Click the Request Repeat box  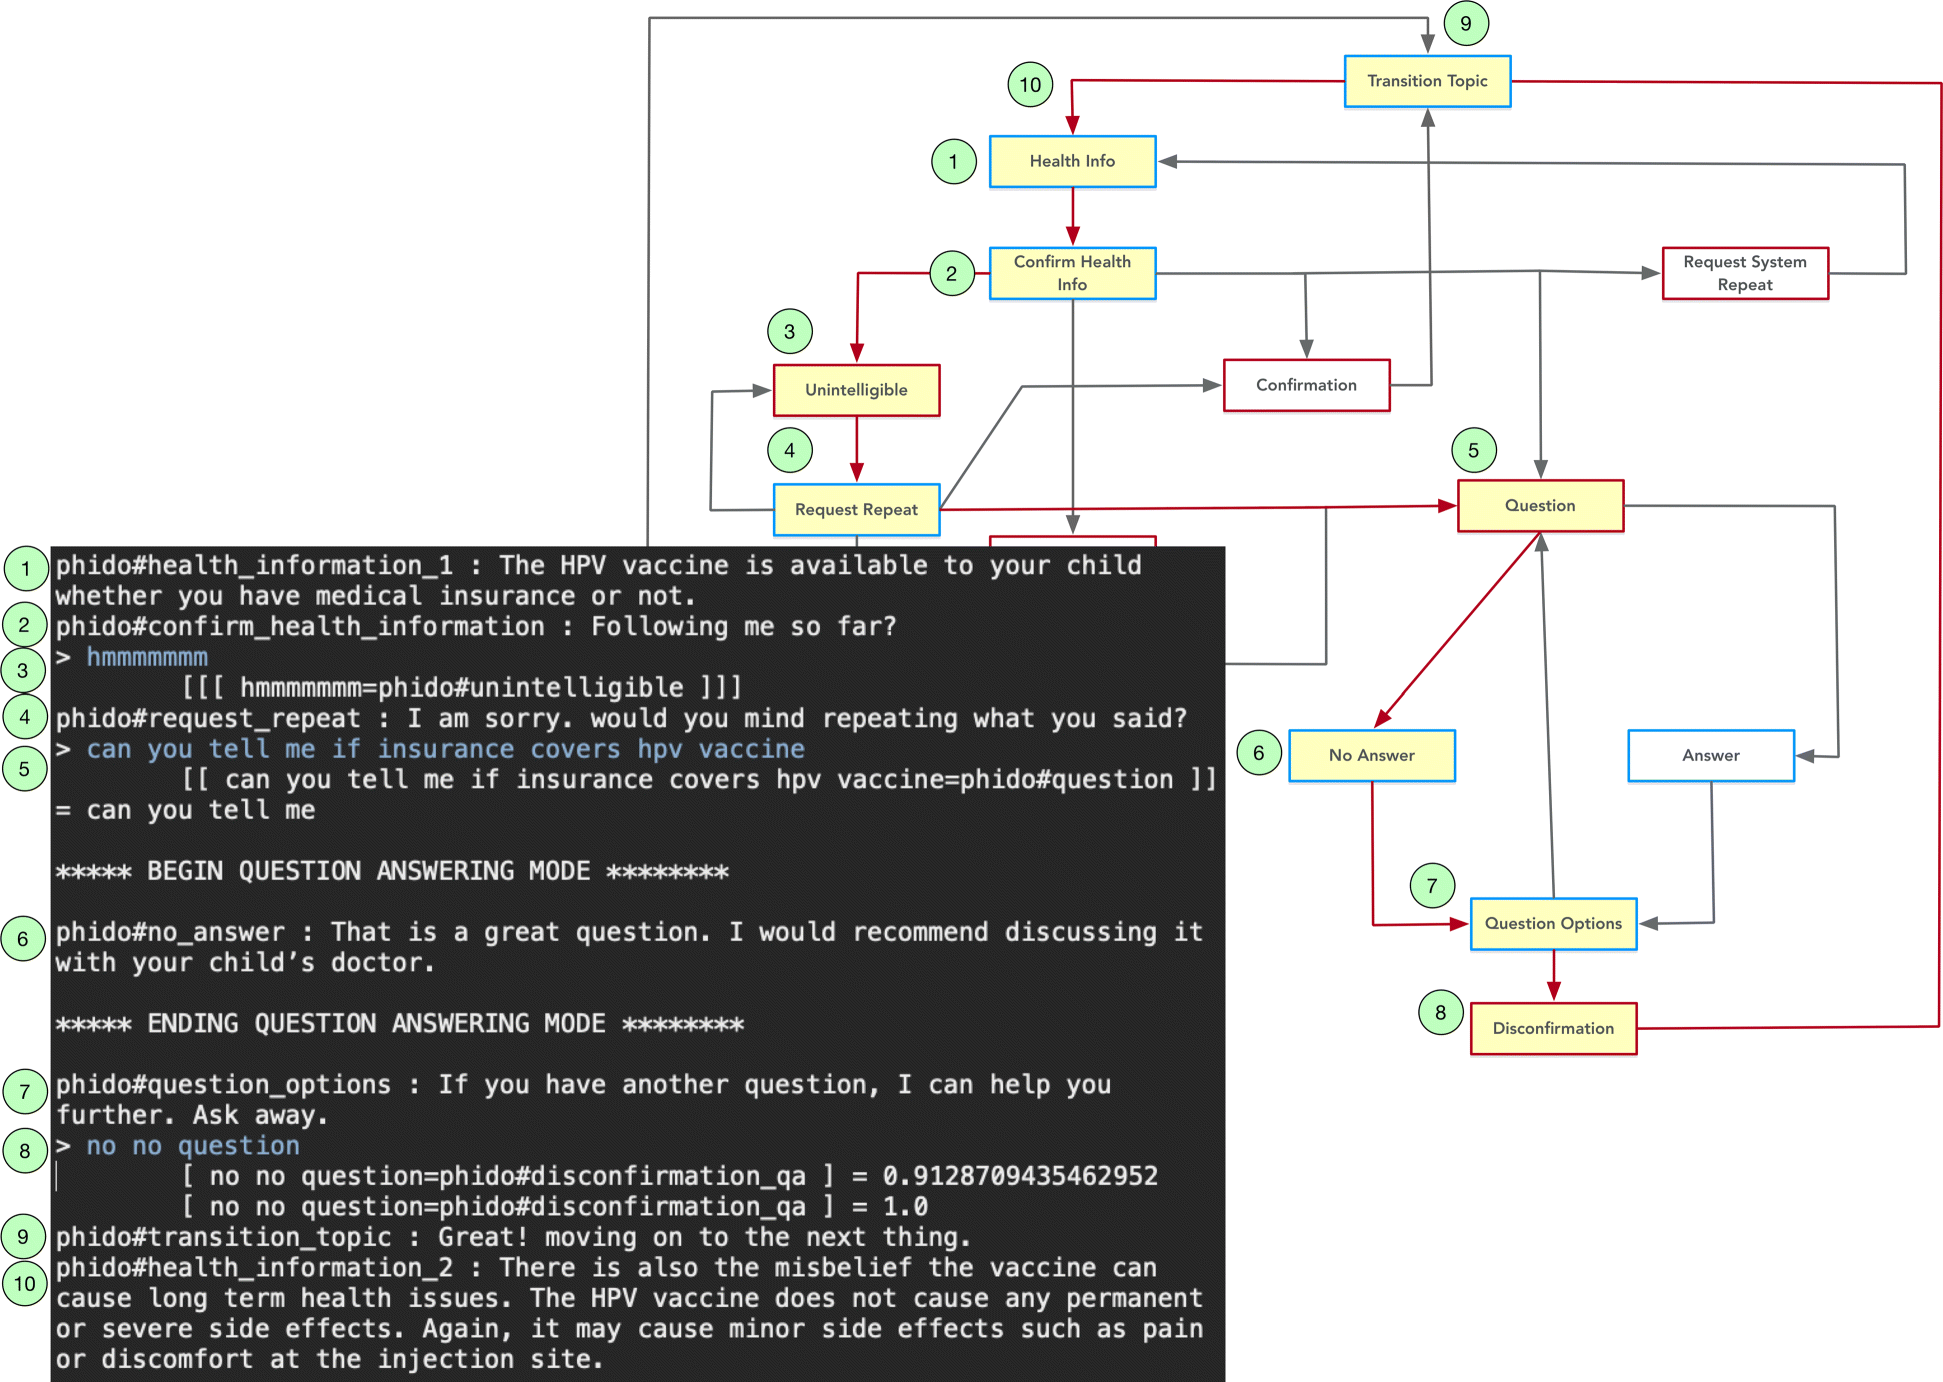pyautogui.click(x=856, y=509)
